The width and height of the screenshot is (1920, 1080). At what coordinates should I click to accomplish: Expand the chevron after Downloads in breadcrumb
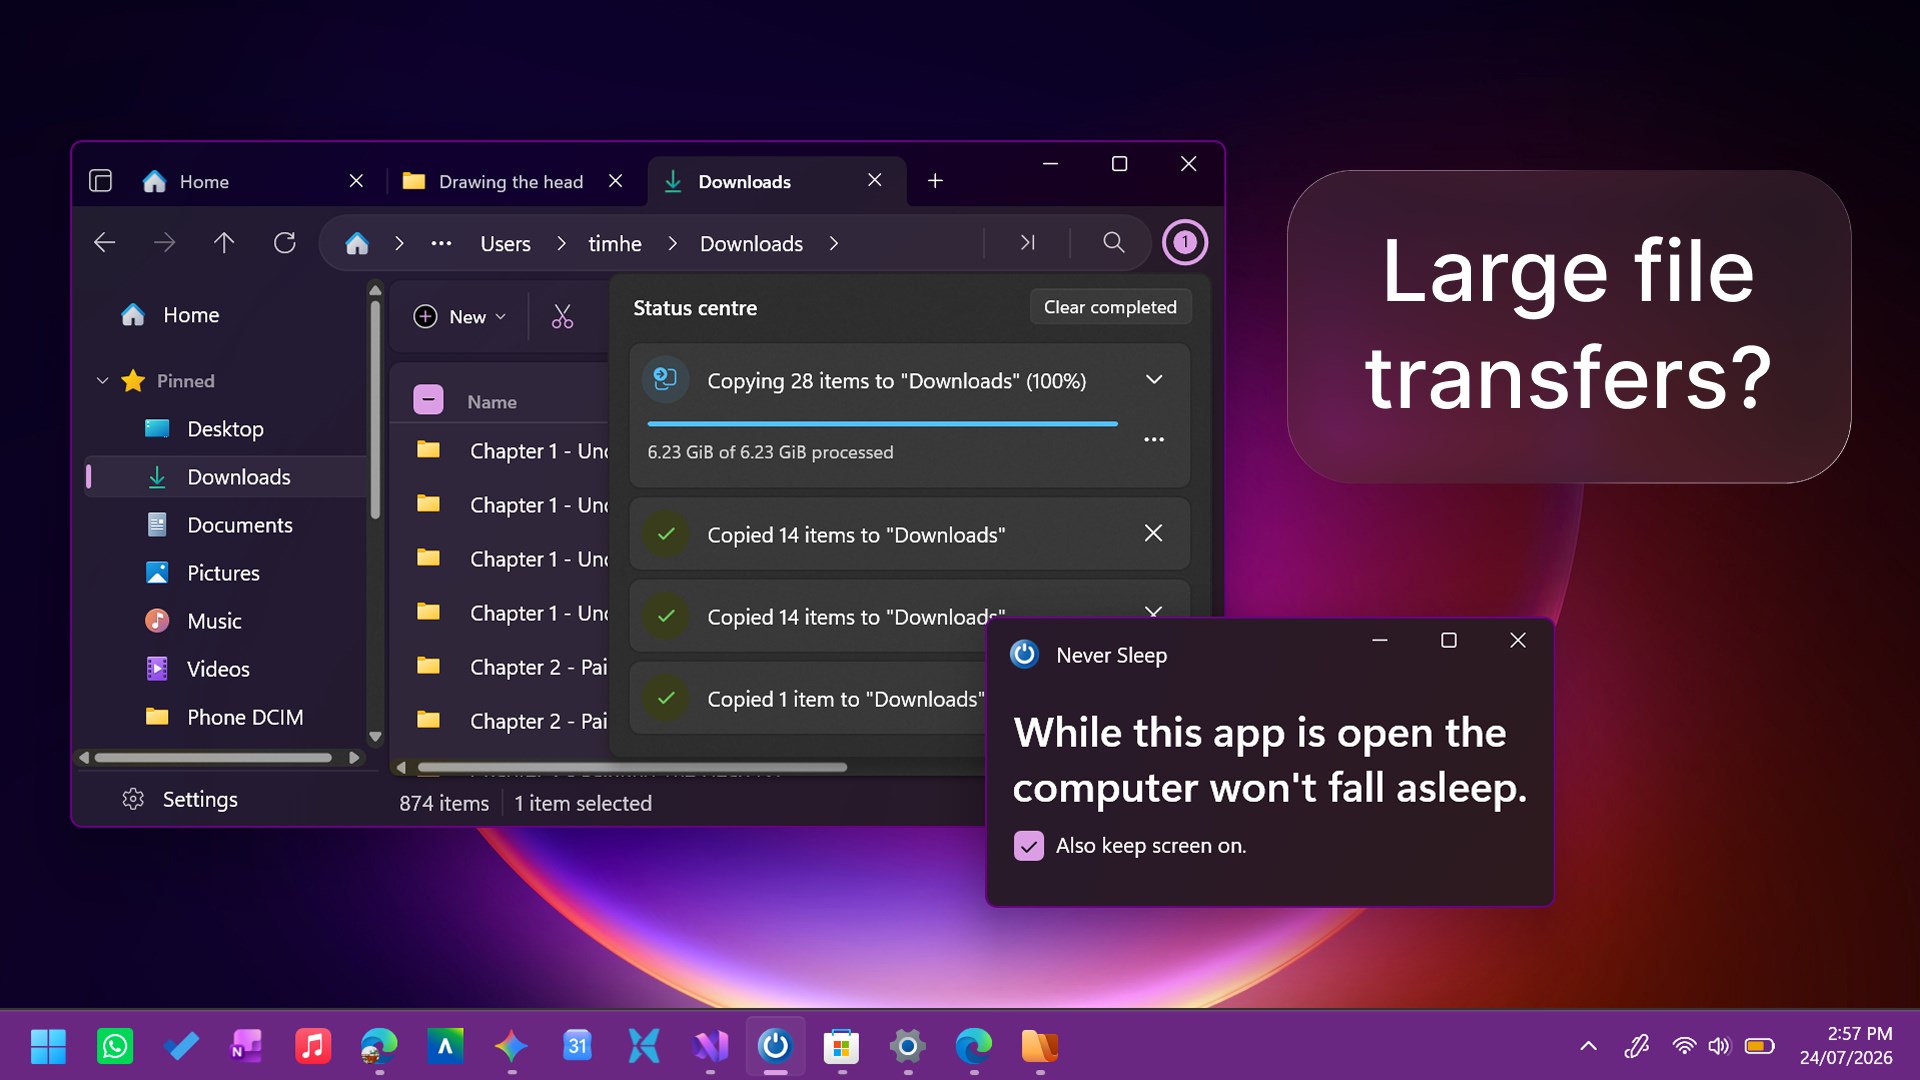click(833, 243)
